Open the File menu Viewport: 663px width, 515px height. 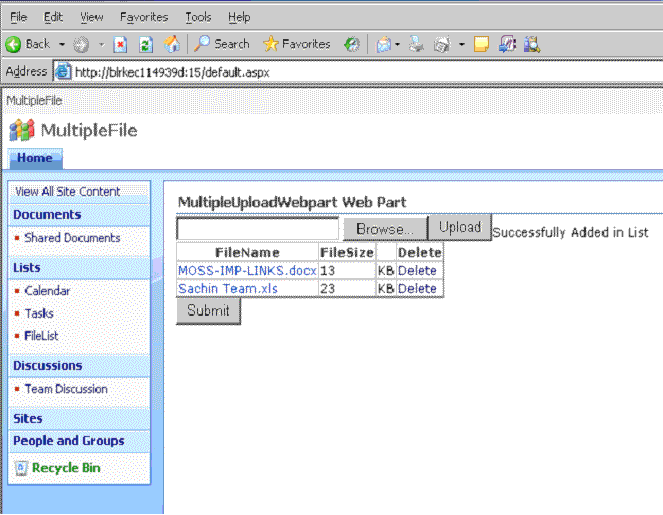(x=19, y=17)
